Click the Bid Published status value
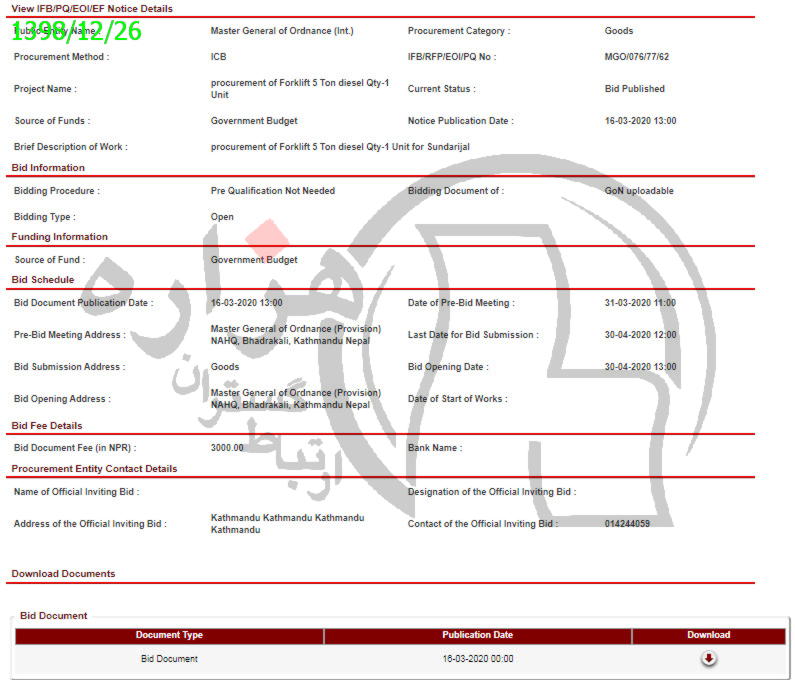The image size is (795, 680). (x=634, y=89)
